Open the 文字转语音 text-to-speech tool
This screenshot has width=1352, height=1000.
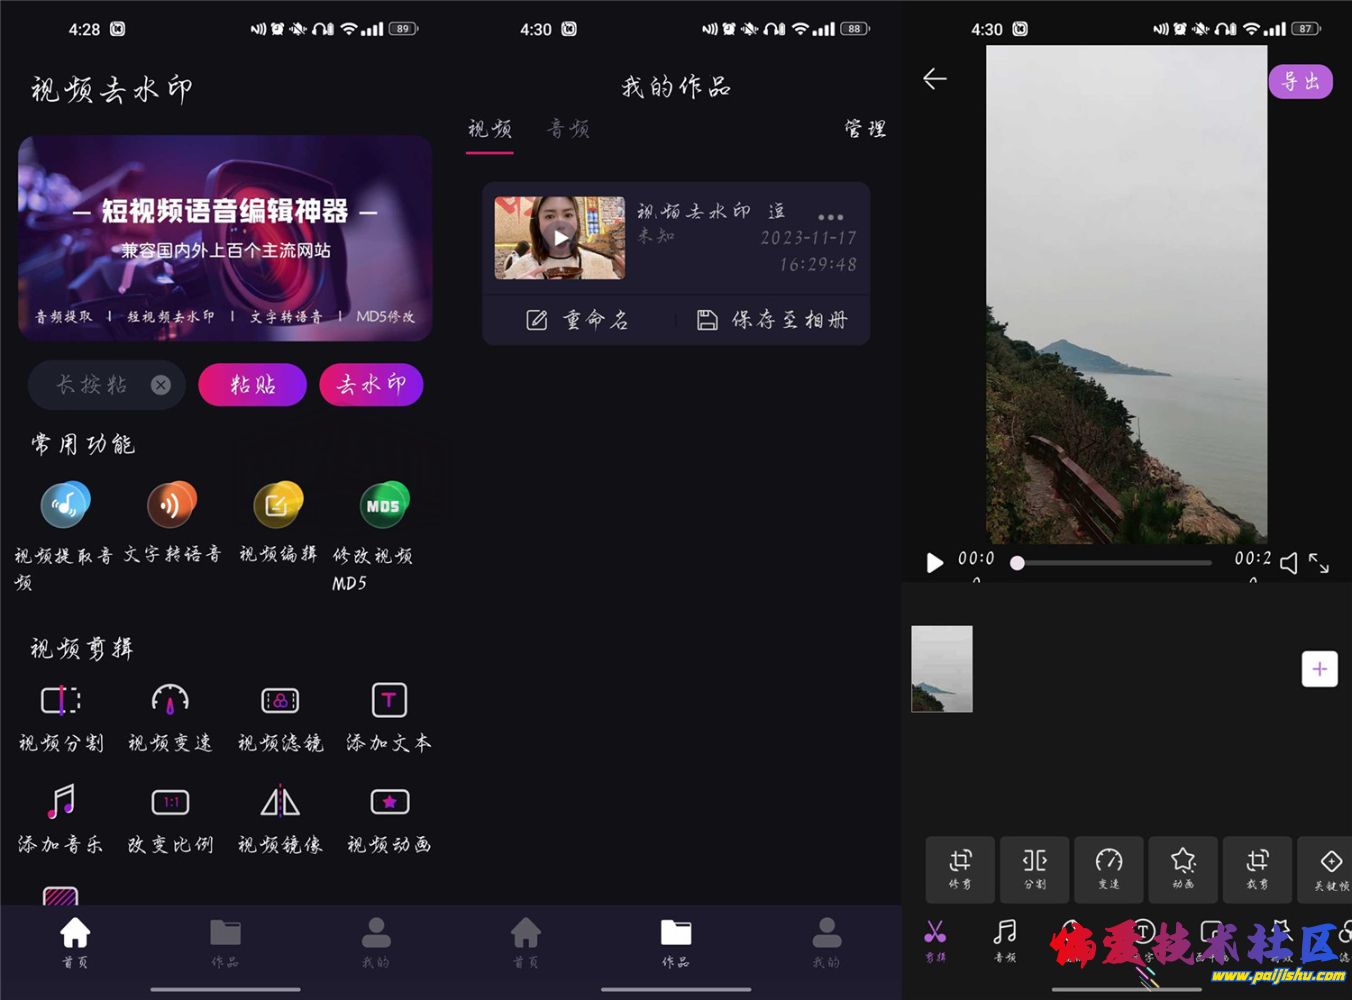172,506
